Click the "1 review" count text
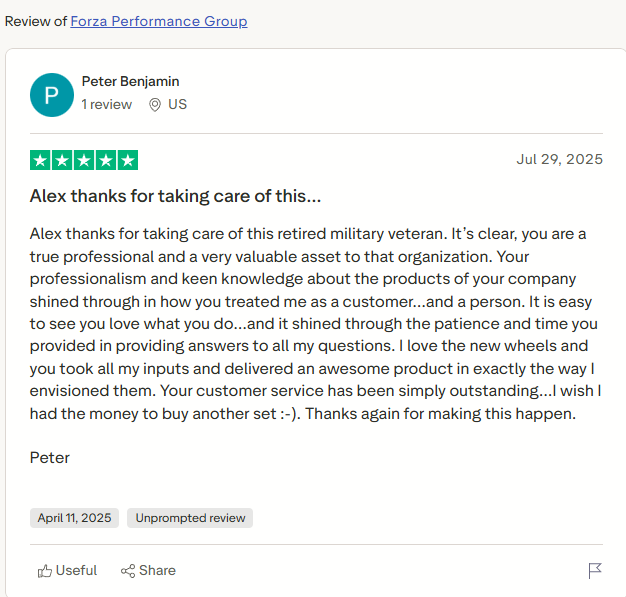This screenshot has width=626, height=597. click(106, 104)
